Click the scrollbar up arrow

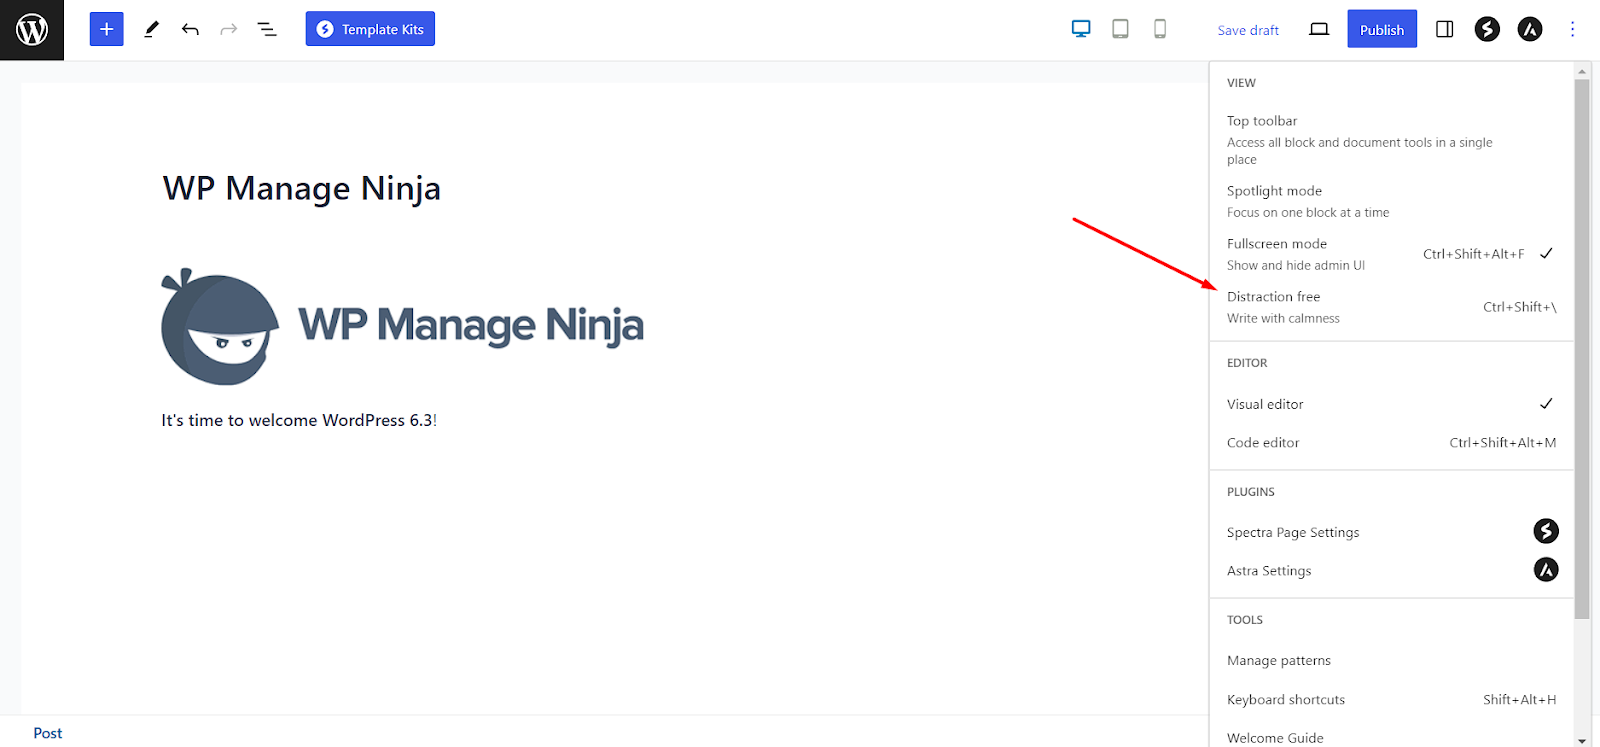1582,71
